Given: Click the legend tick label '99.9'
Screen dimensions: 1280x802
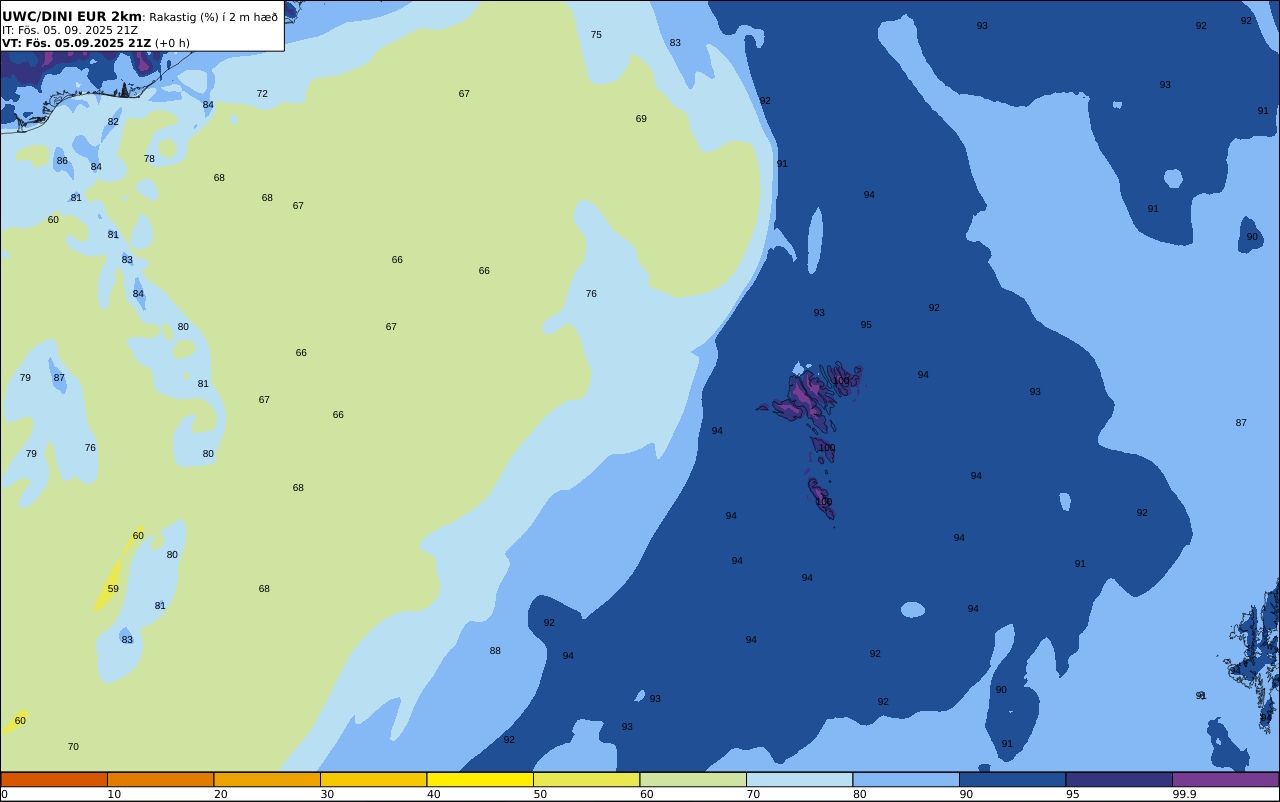Looking at the screenshot, I should pyautogui.click(x=1184, y=794).
